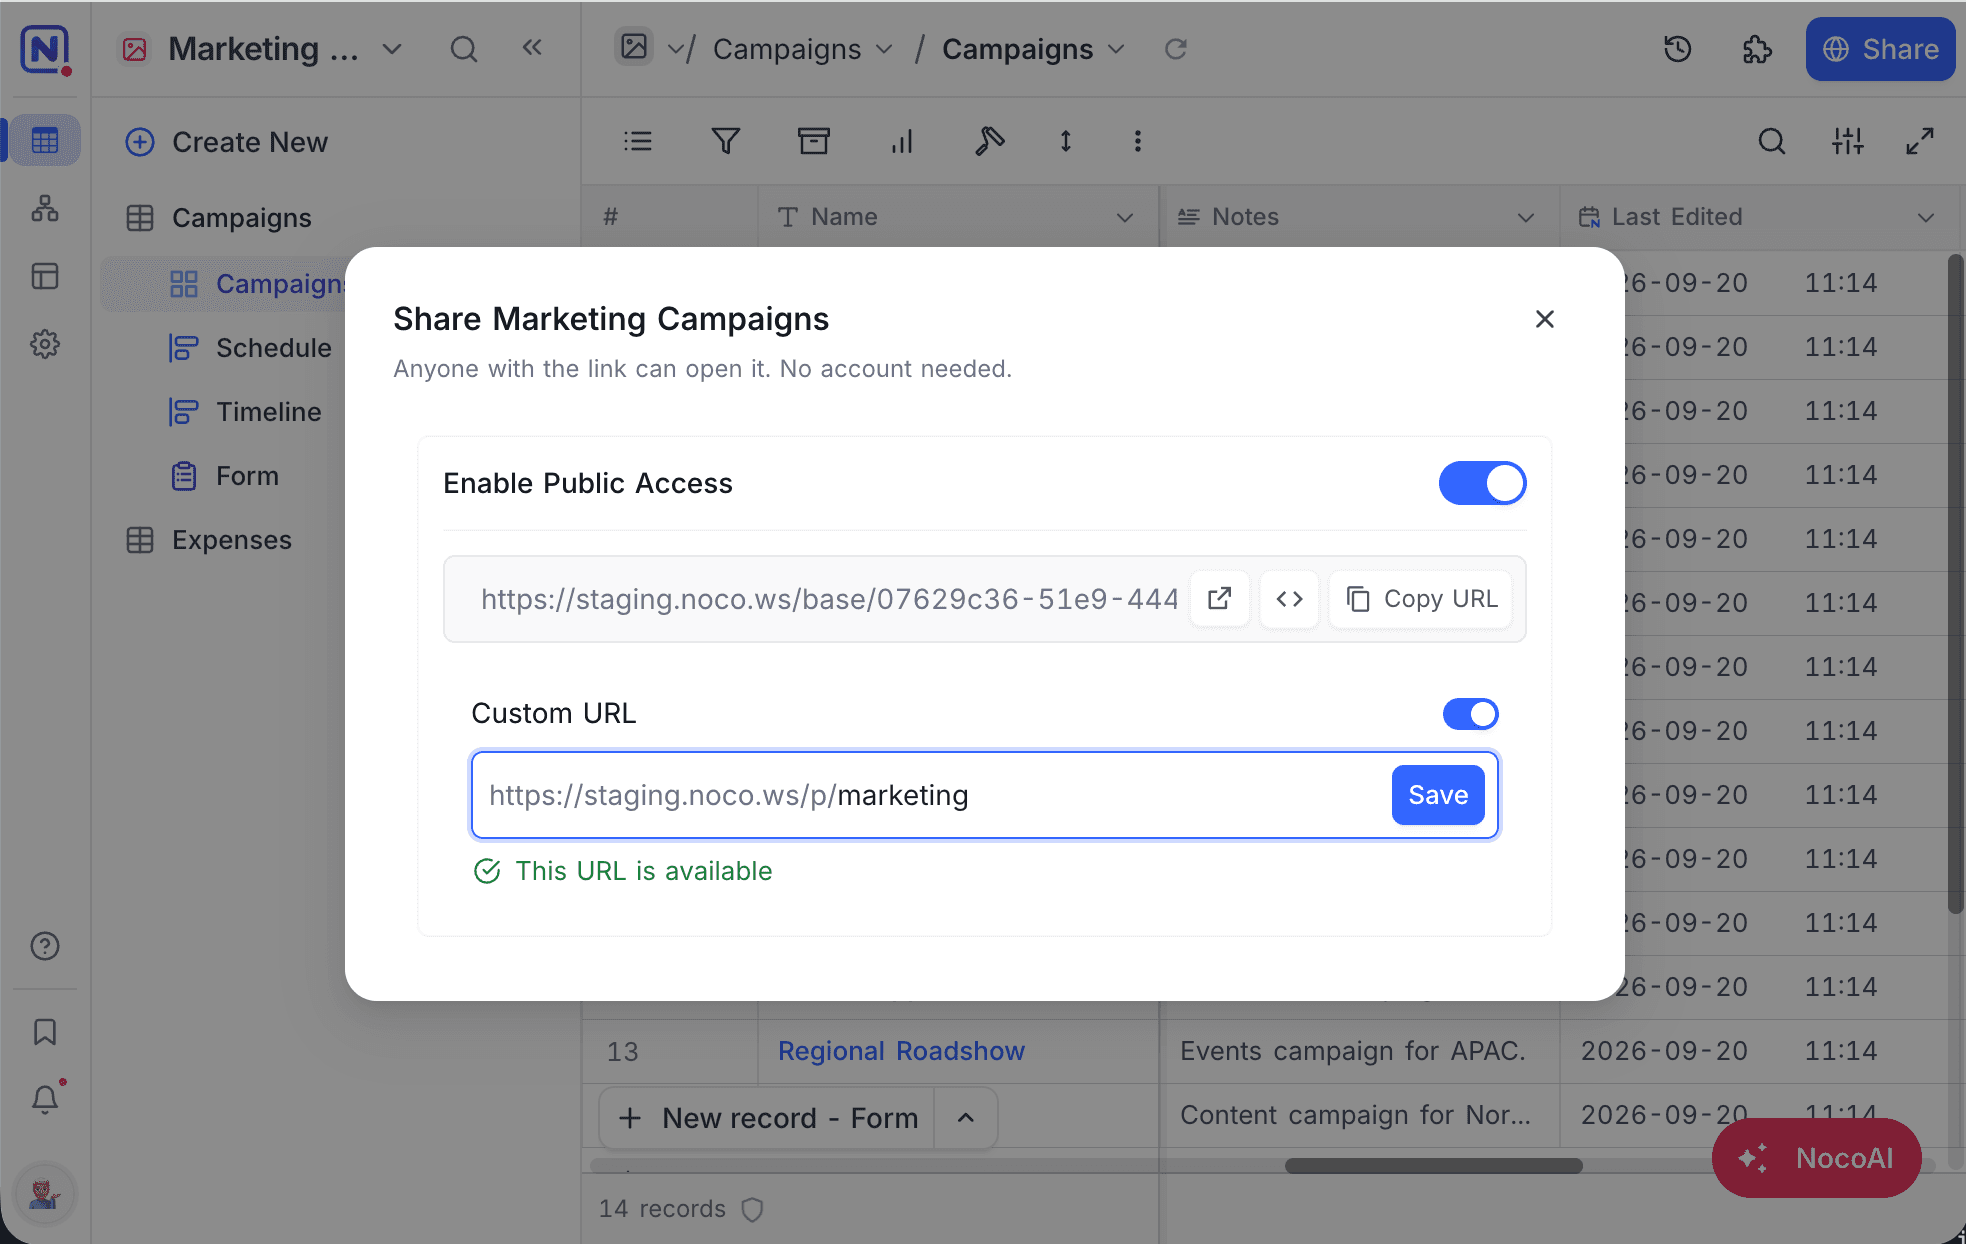Click the custom URL input field
Screen dimensions: 1966x1244
tap(984, 795)
